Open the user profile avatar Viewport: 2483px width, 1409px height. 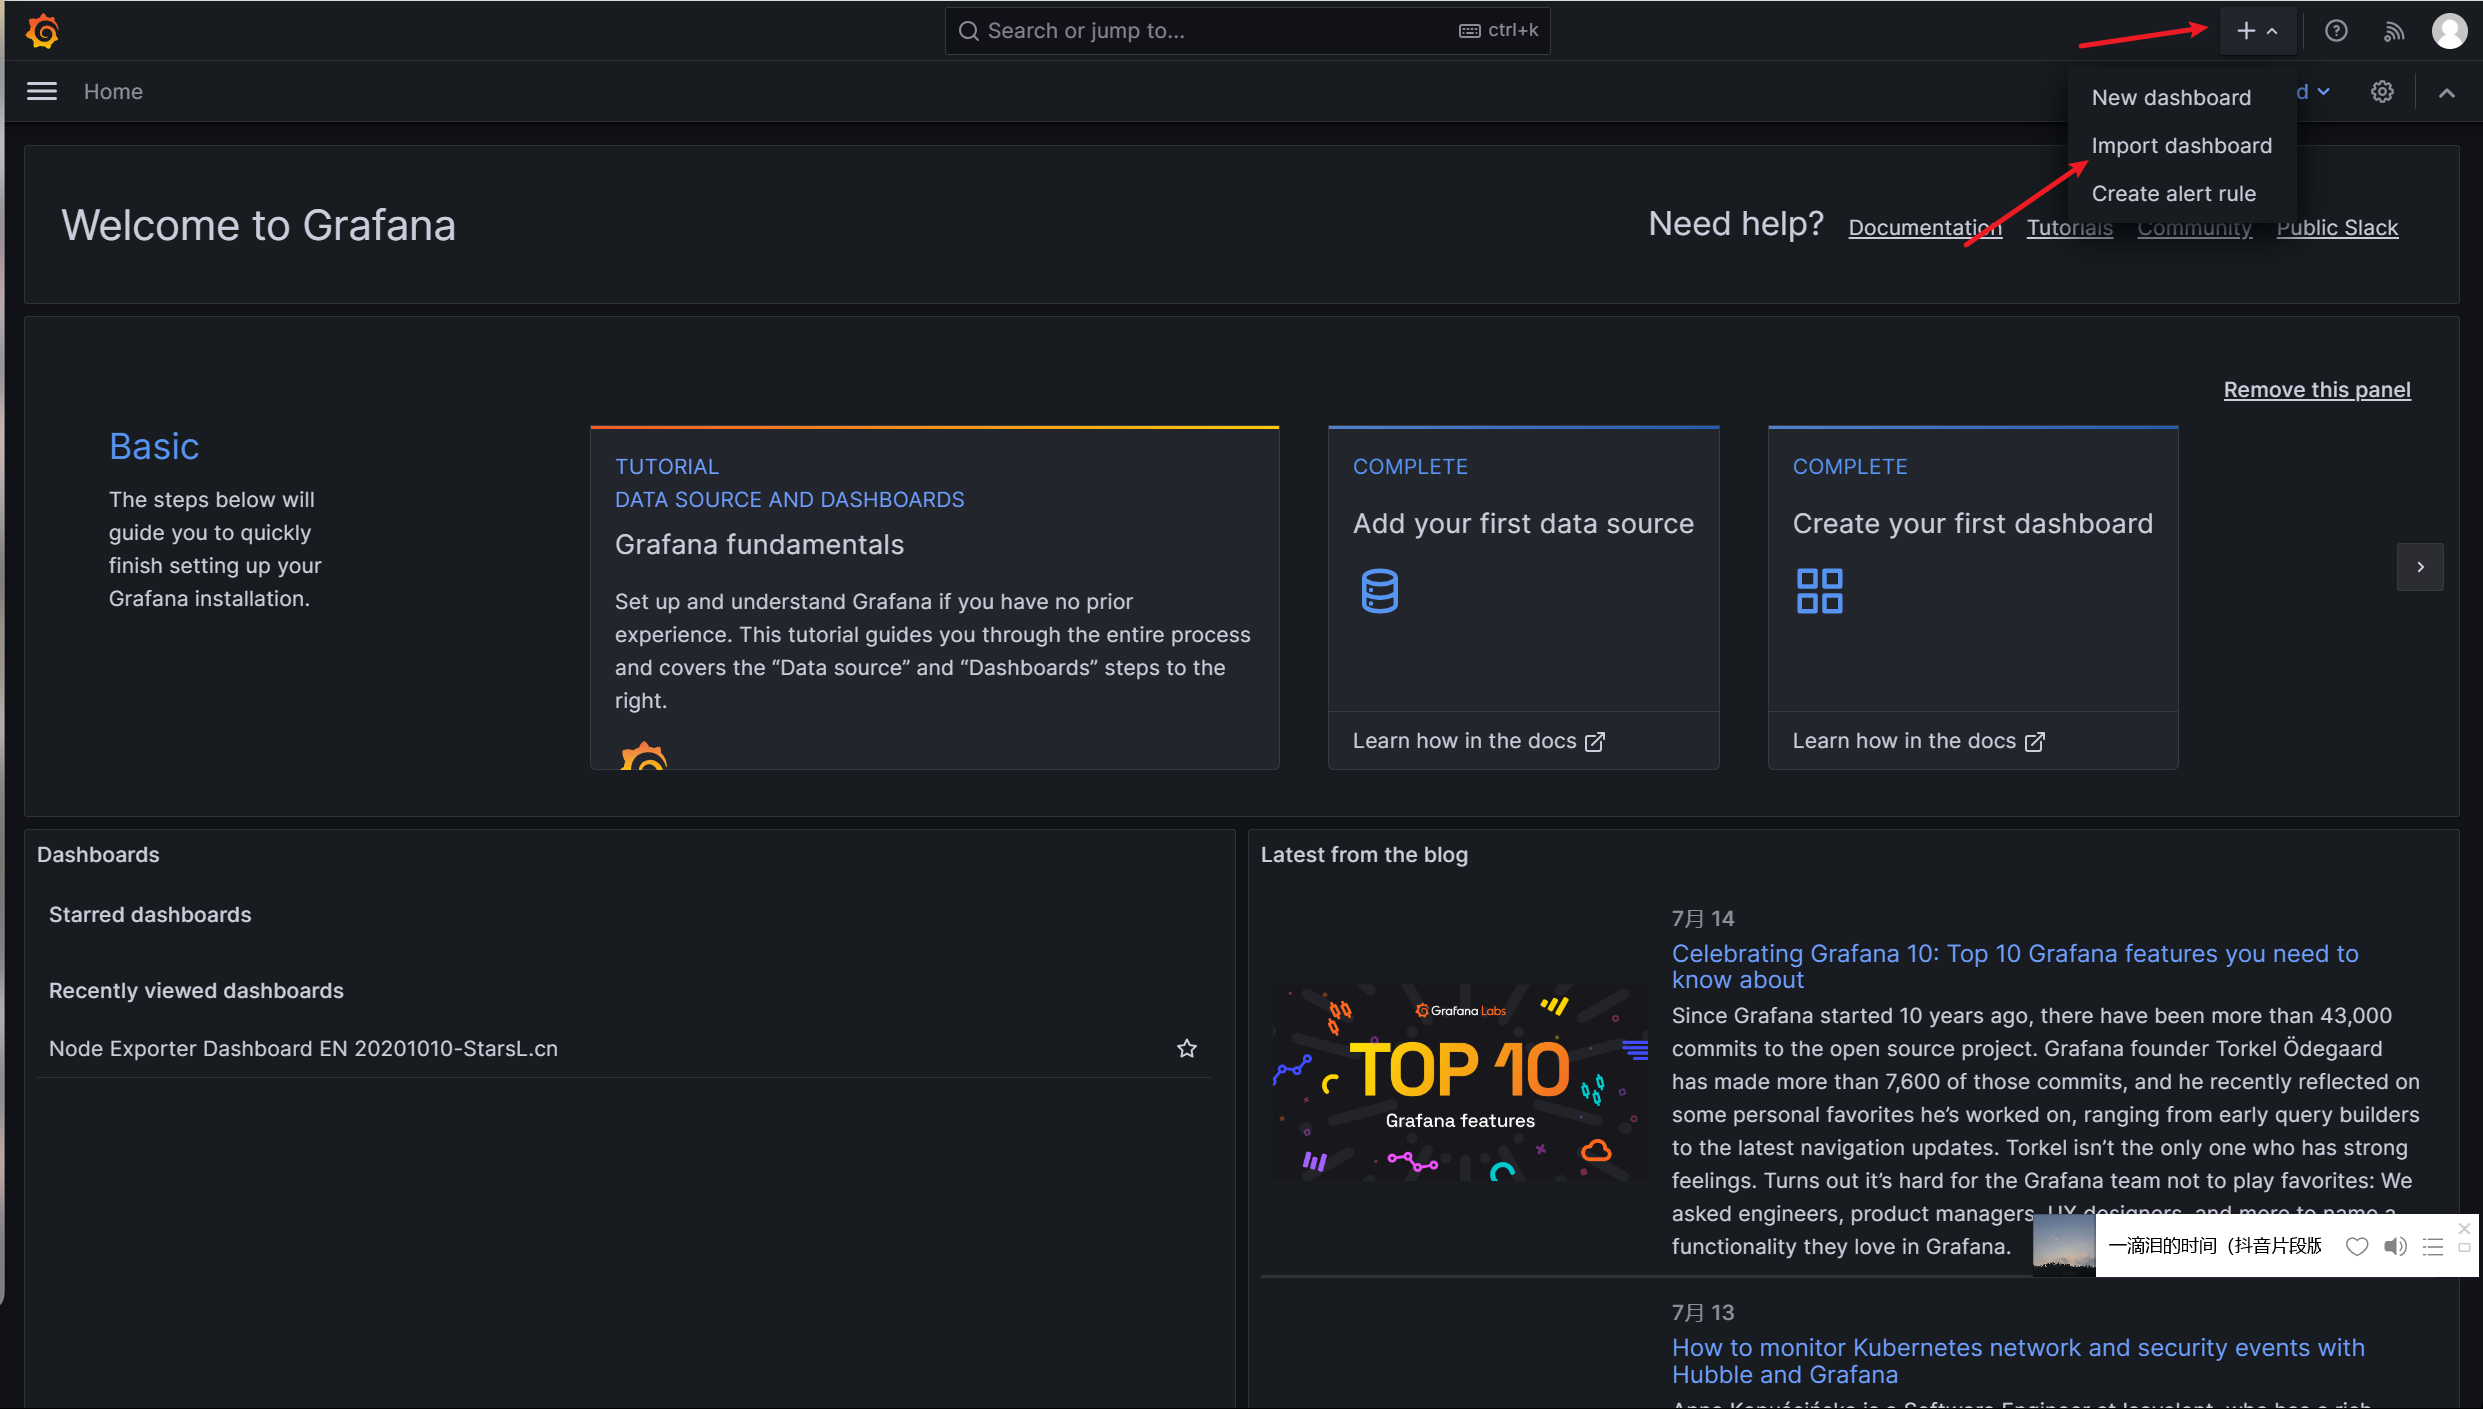2449,31
